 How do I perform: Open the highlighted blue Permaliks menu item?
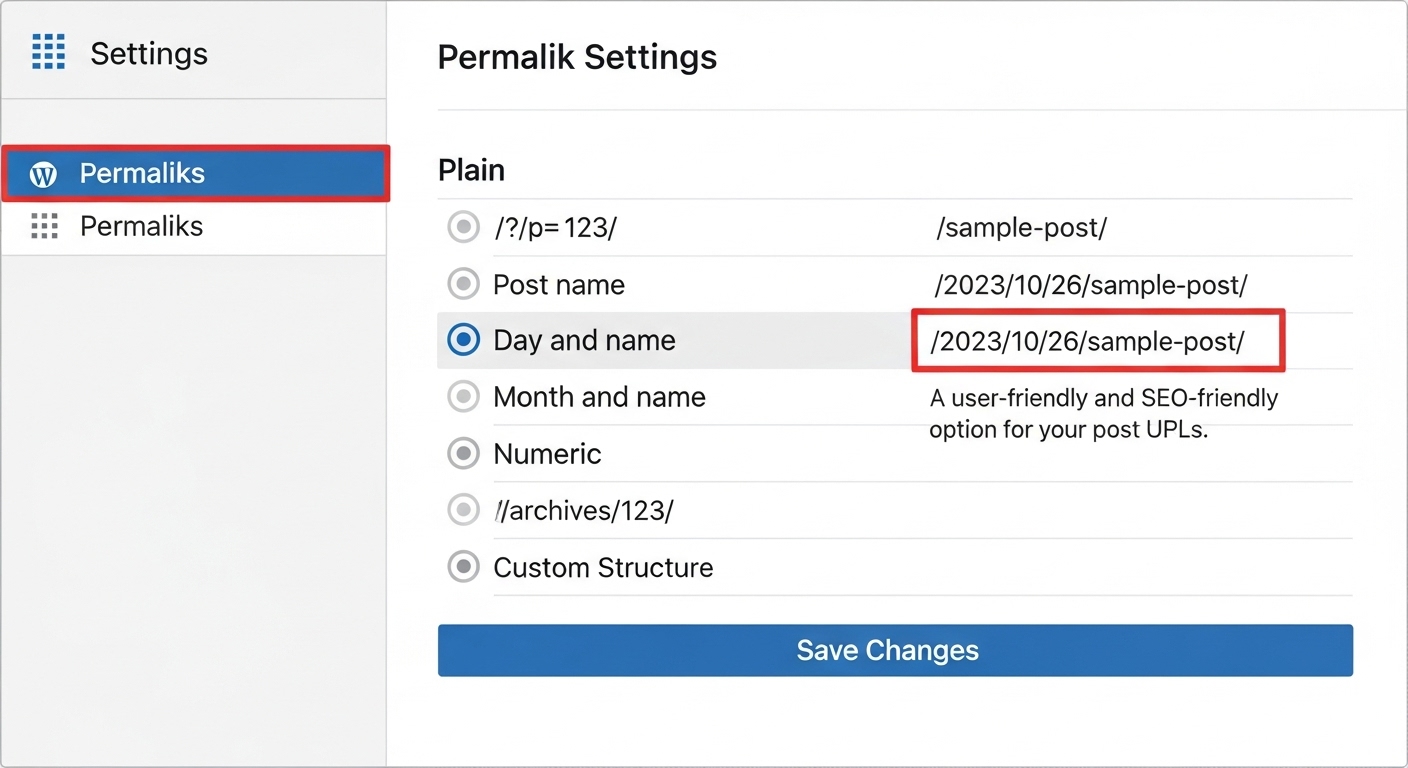195,174
